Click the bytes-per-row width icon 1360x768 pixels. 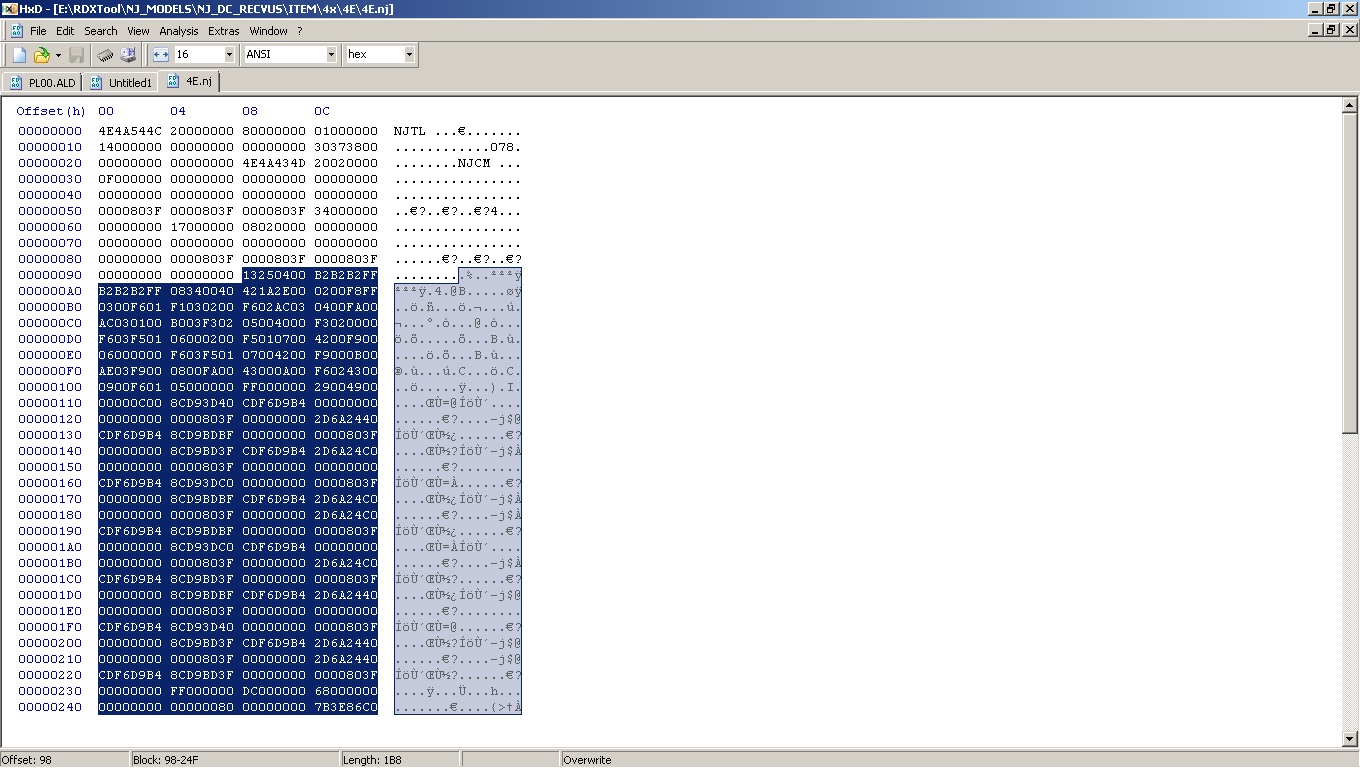[x=161, y=55]
